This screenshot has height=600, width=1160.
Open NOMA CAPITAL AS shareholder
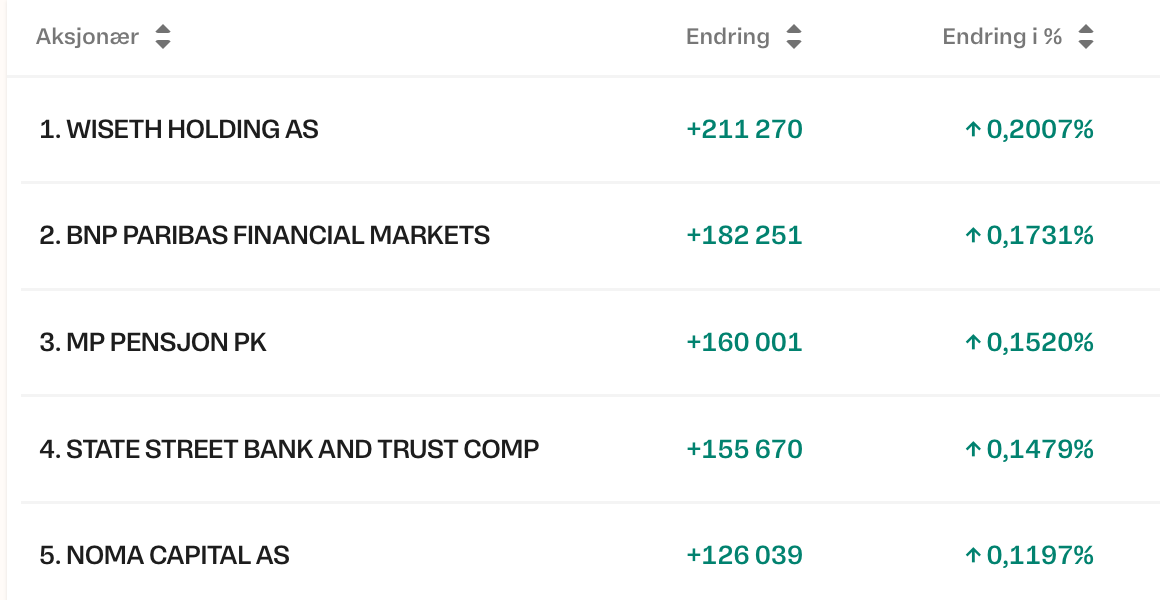coord(165,556)
